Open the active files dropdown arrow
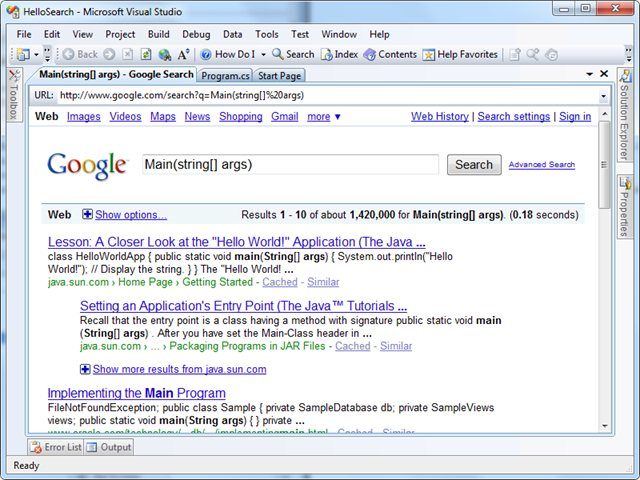The width and height of the screenshot is (640, 480). (x=589, y=74)
